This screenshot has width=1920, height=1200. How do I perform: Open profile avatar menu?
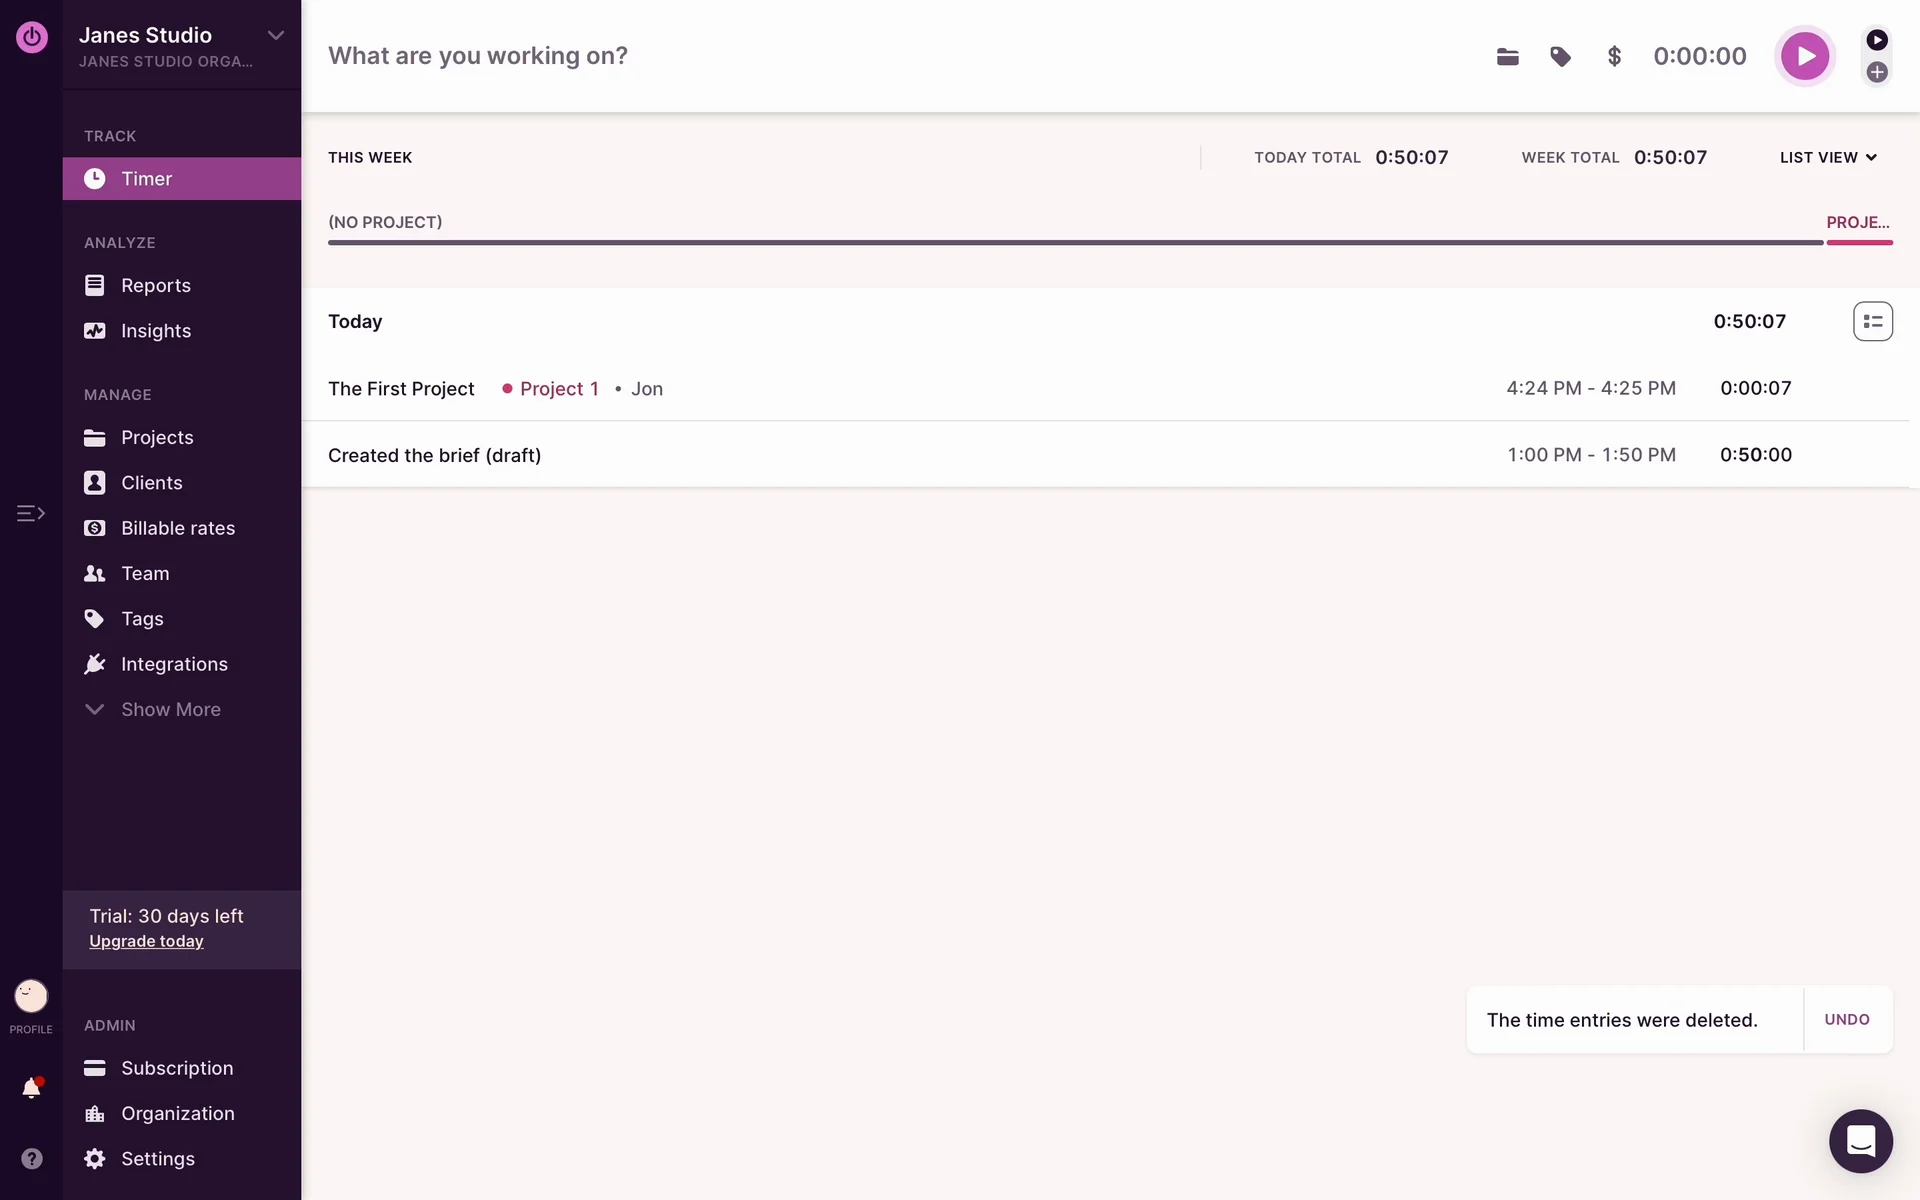point(31,996)
